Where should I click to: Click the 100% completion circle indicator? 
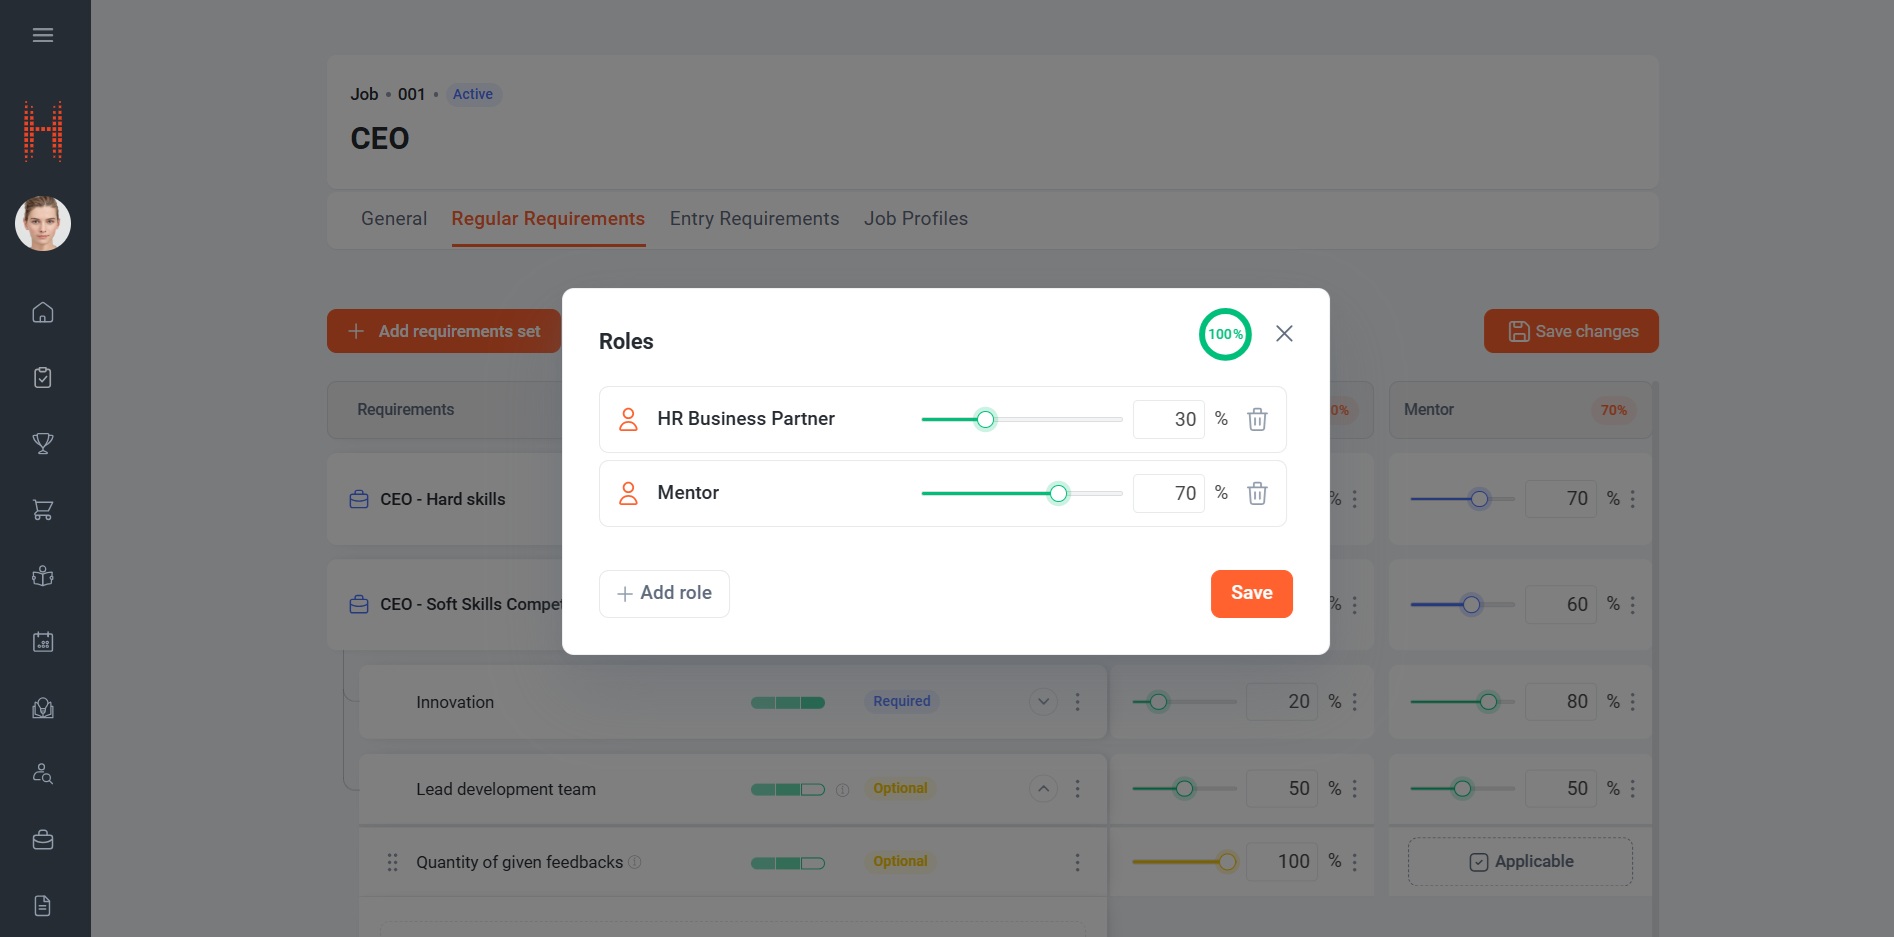coord(1225,334)
